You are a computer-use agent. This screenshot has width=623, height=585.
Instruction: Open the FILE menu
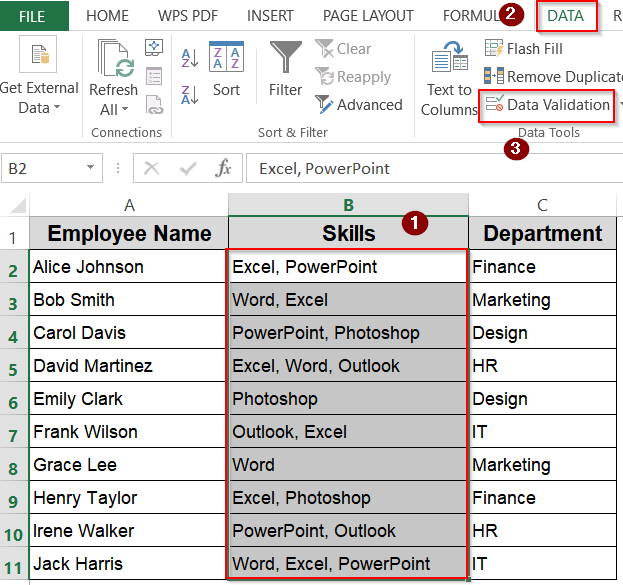tap(32, 16)
